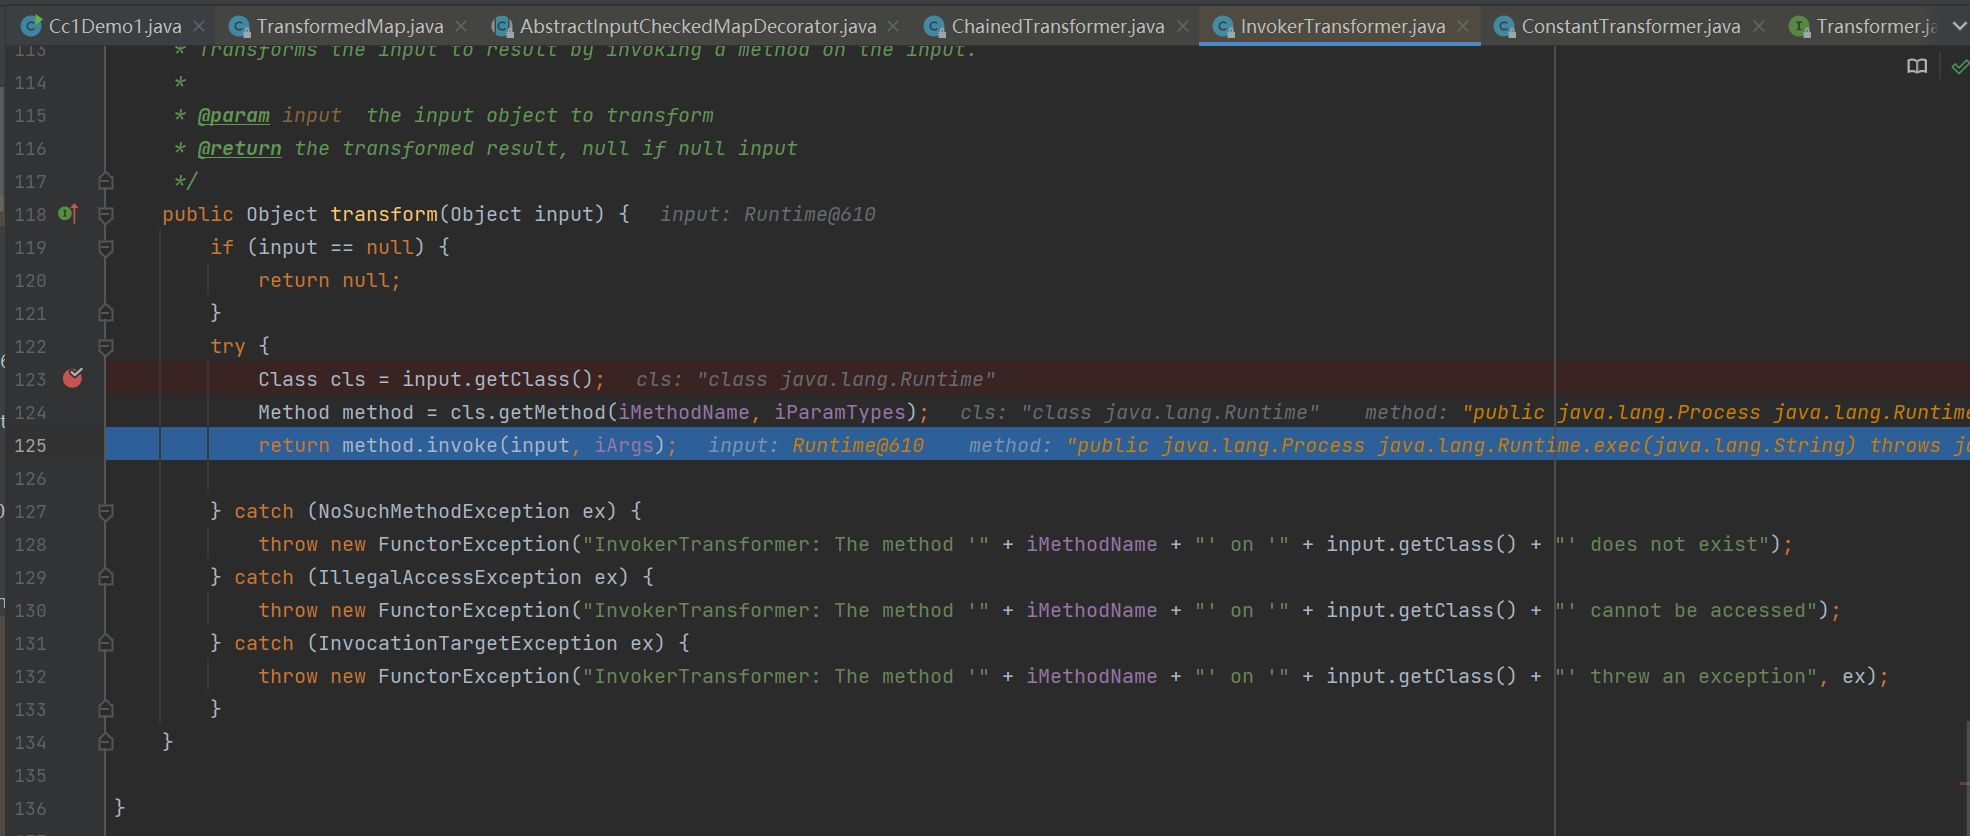Viewport: 1970px width, 836px height.
Task: Close the ConstantTransformer.java tab
Action: pyautogui.click(x=1759, y=26)
